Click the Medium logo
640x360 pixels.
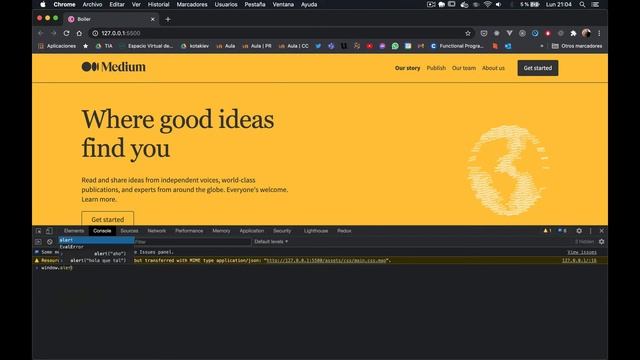113,67
